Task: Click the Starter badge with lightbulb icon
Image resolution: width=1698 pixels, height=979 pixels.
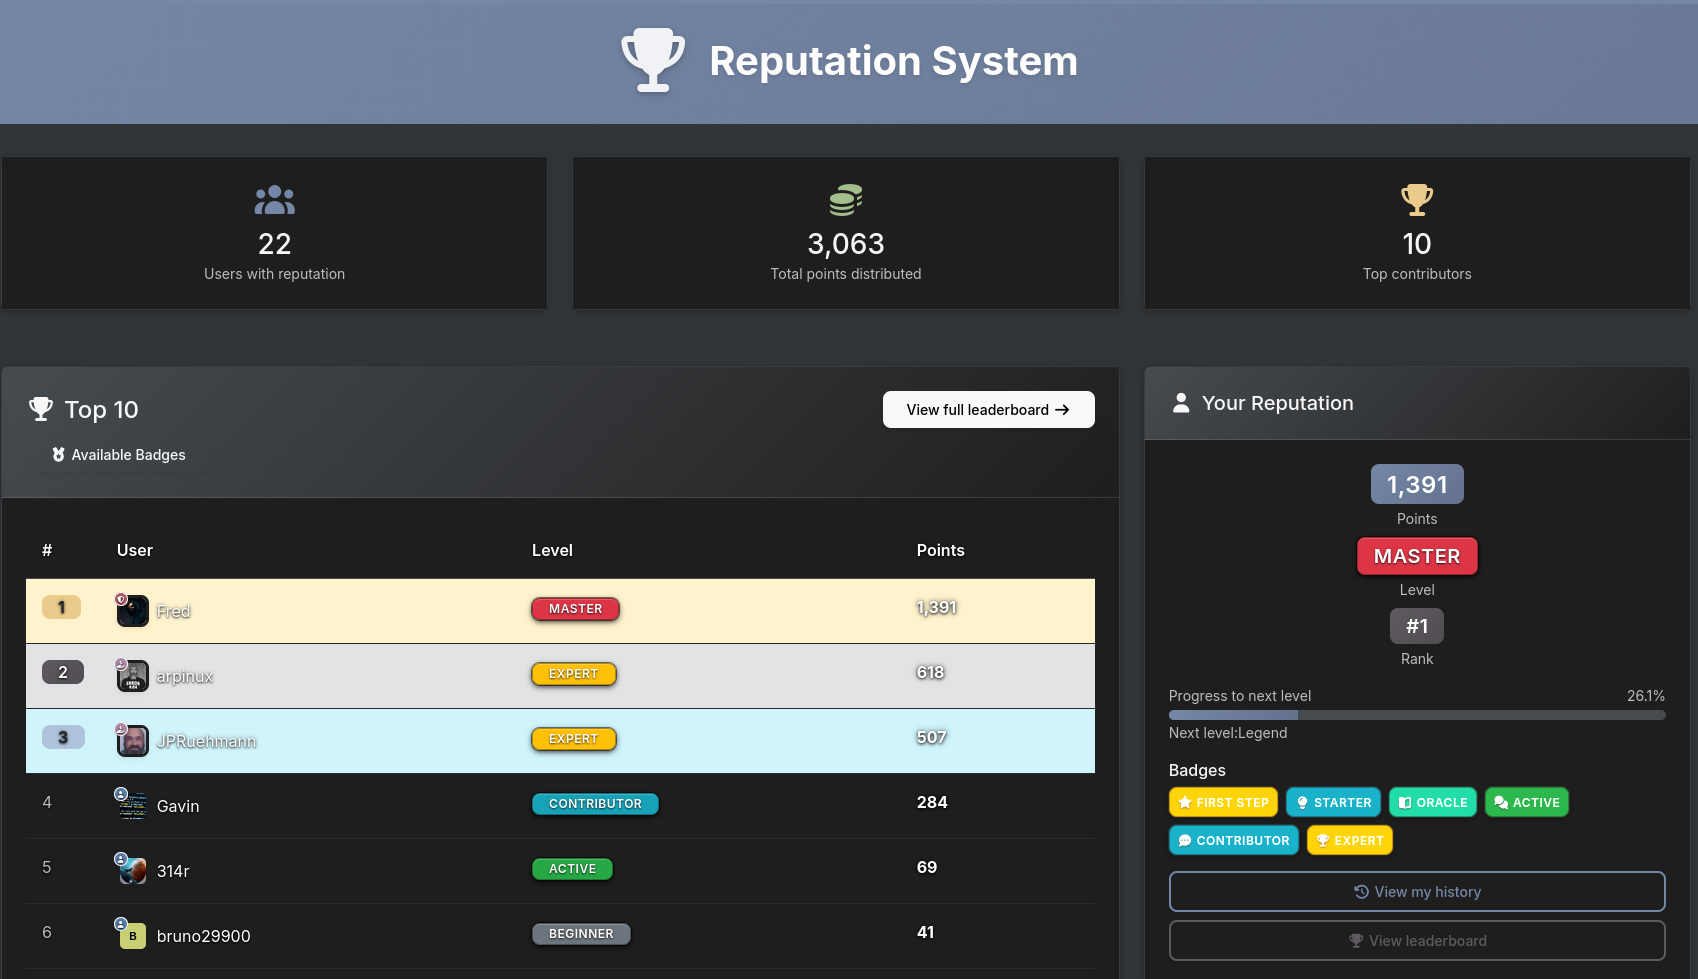Action: click(x=1332, y=803)
